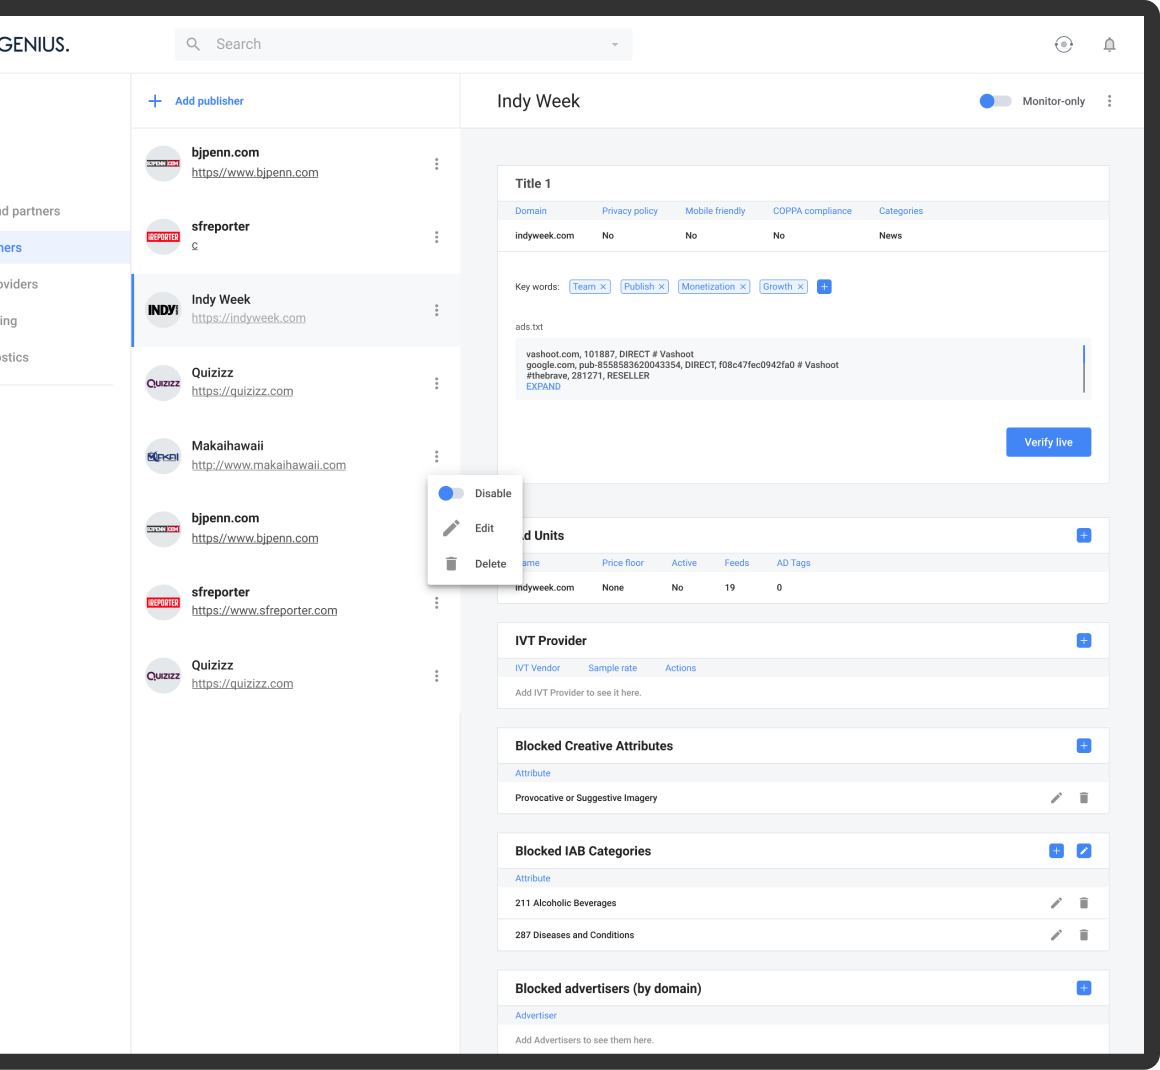Viewport: 1160px width, 1070px height.
Task: Edit 287 Diseases and Conditions category
Action: tap(1056, 935)
